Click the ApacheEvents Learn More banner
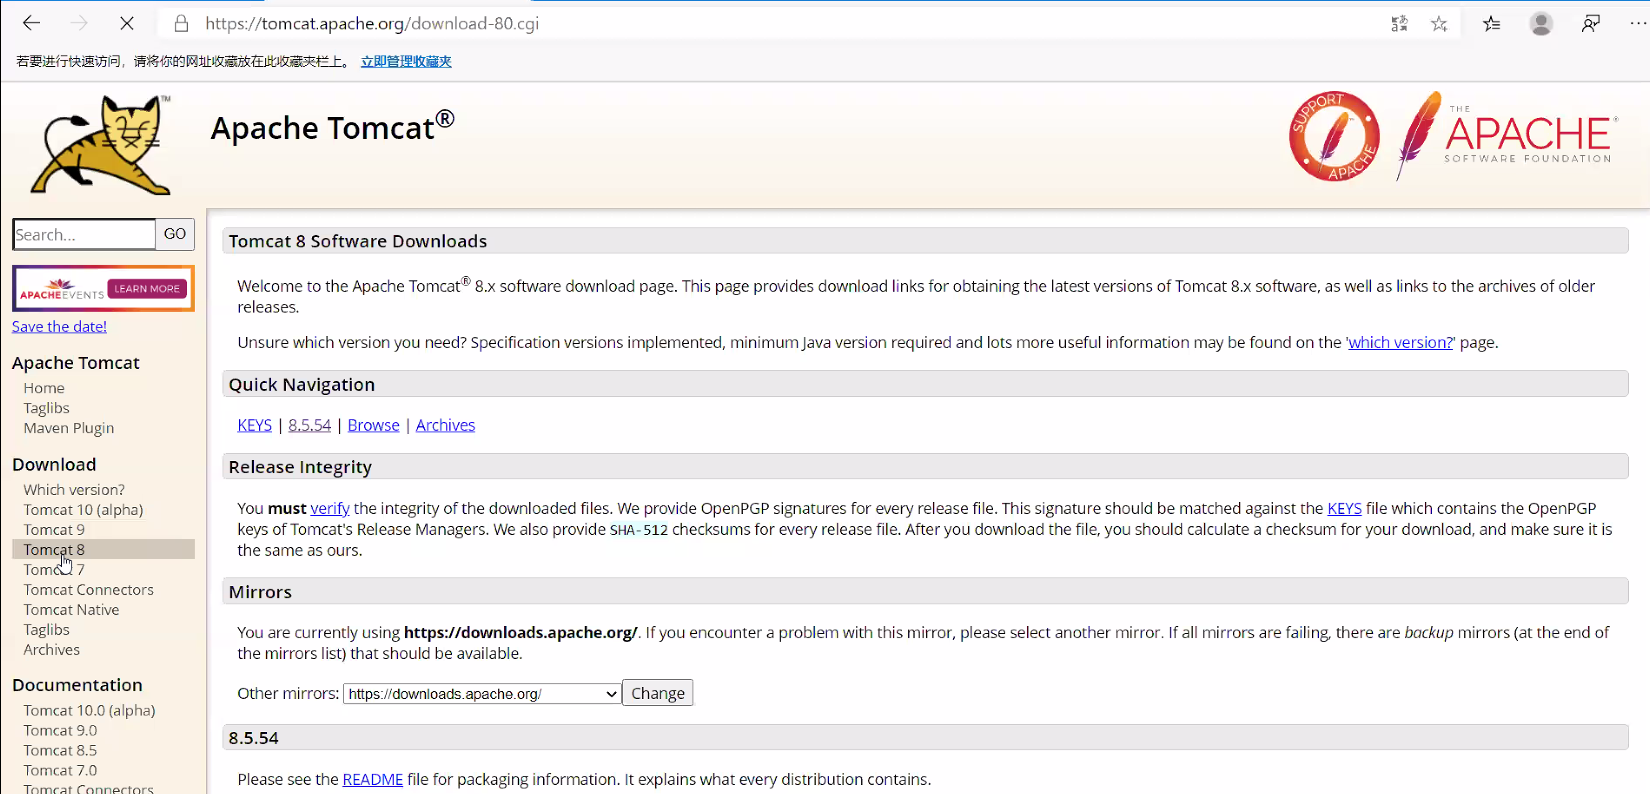This screenshot has width=1650, height=794. [x=103, y=289]
